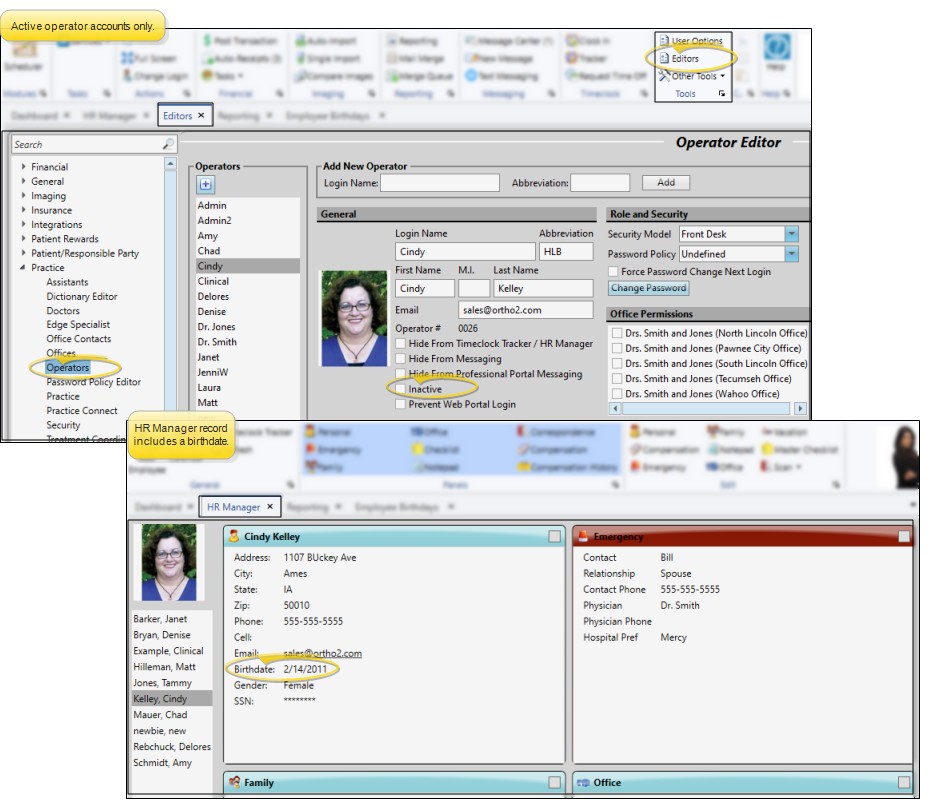Click the Emergency panel header icon
The image size is (930, 810).
582,537
